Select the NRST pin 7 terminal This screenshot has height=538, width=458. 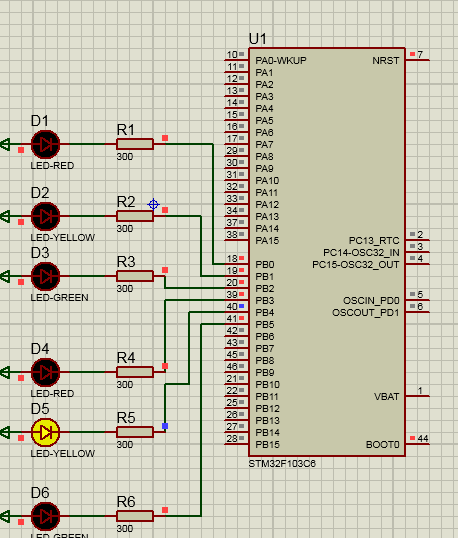click(418, 60)
